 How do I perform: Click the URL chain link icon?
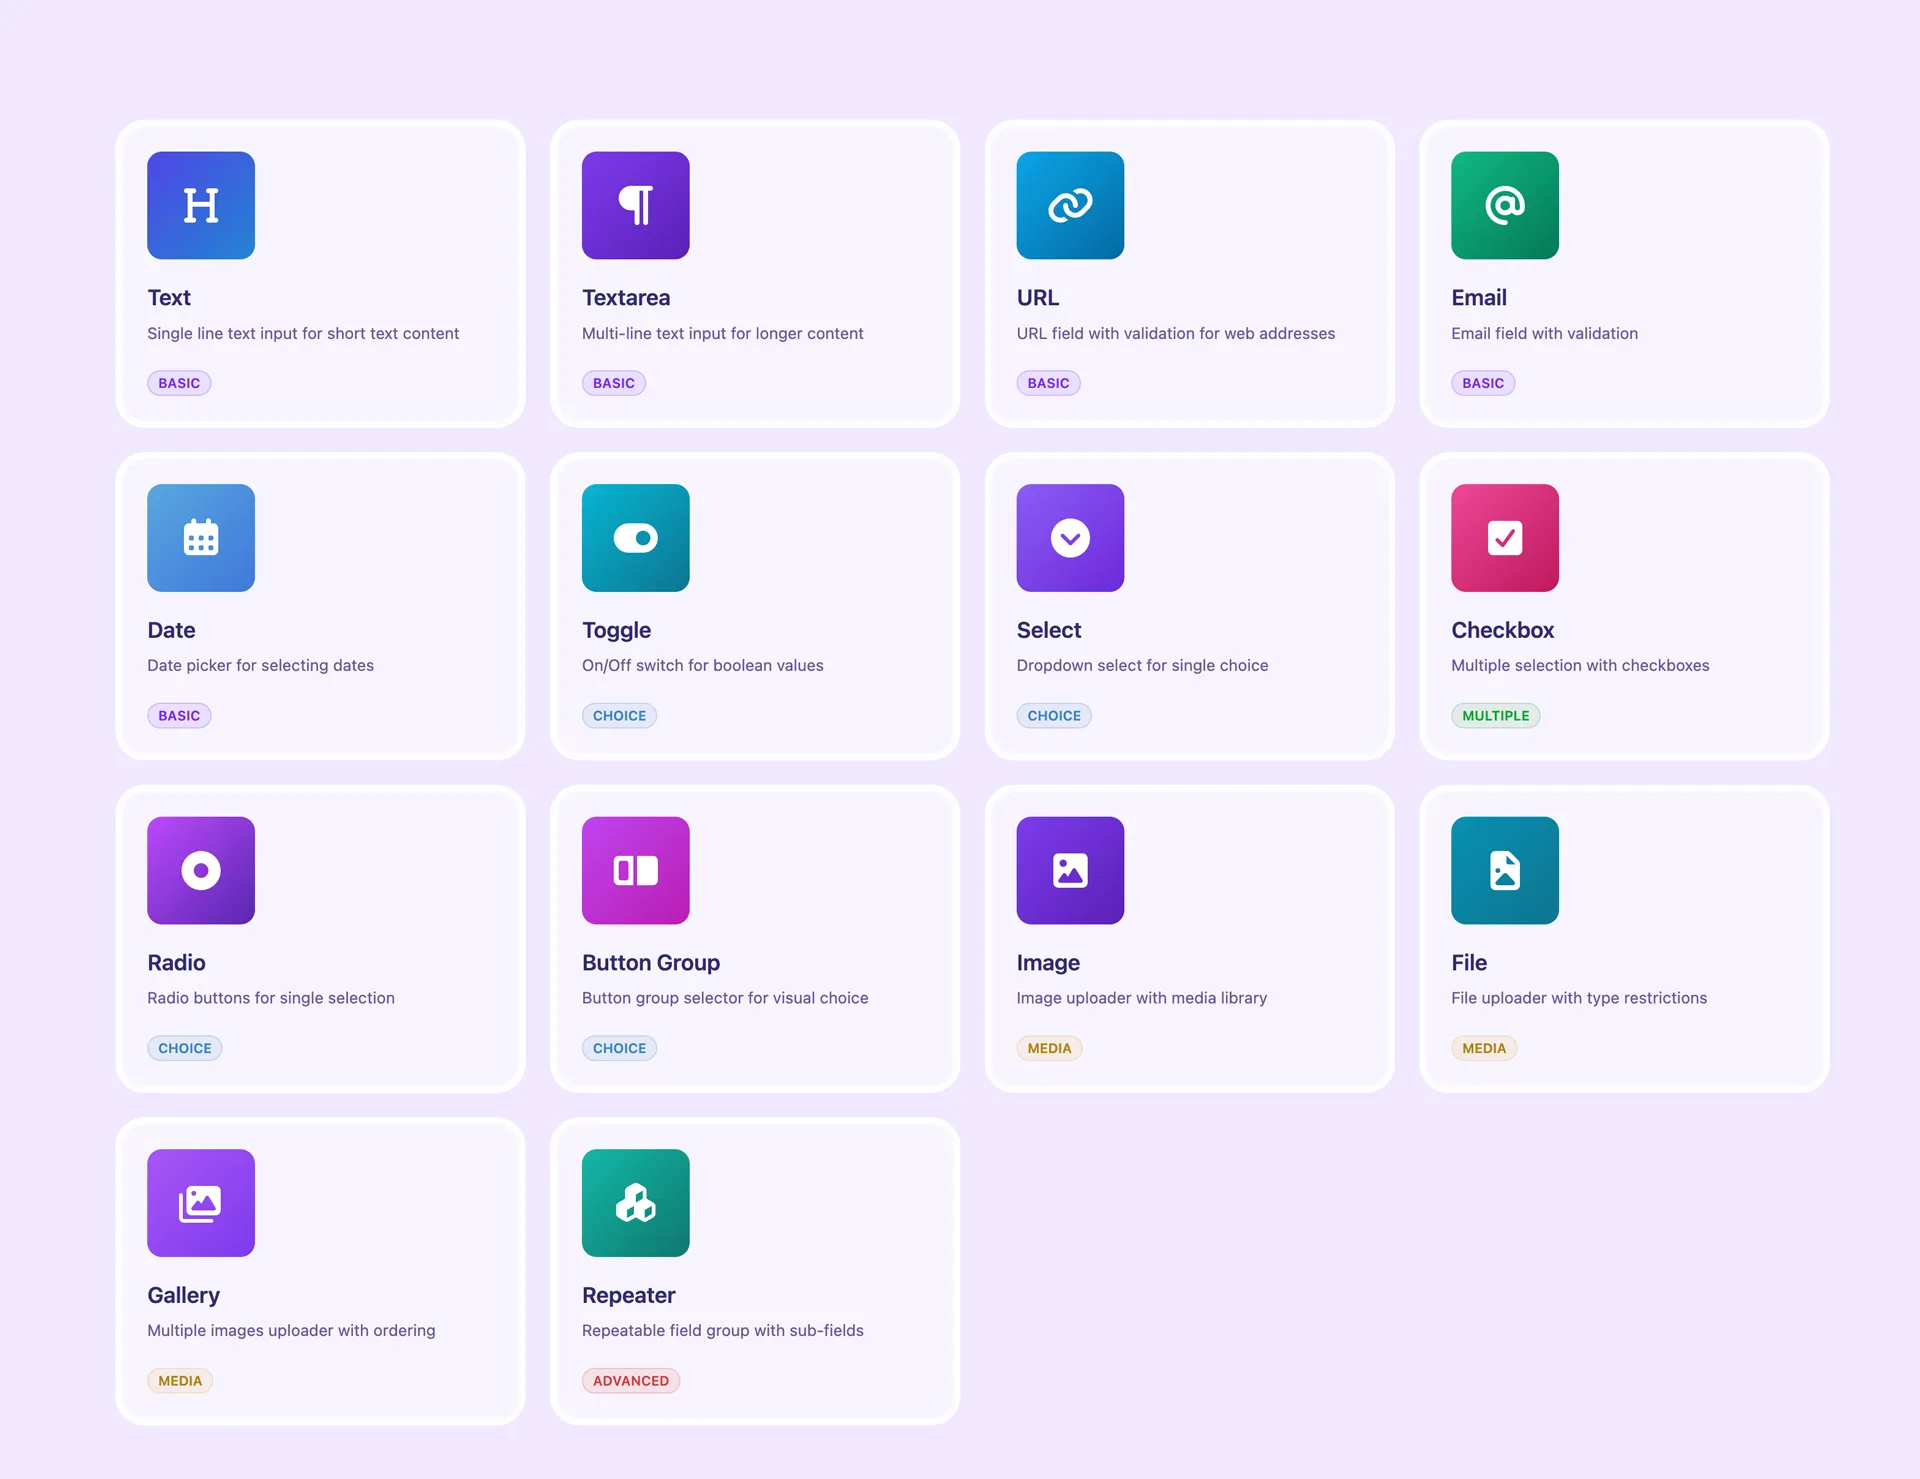click(x=1070, y=205)
